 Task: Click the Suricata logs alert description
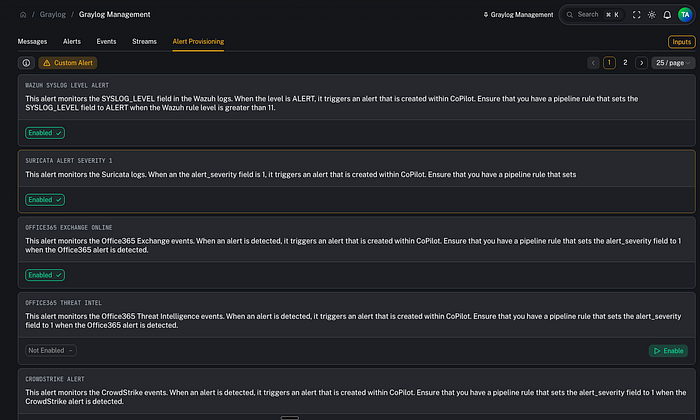coord(300,175)
